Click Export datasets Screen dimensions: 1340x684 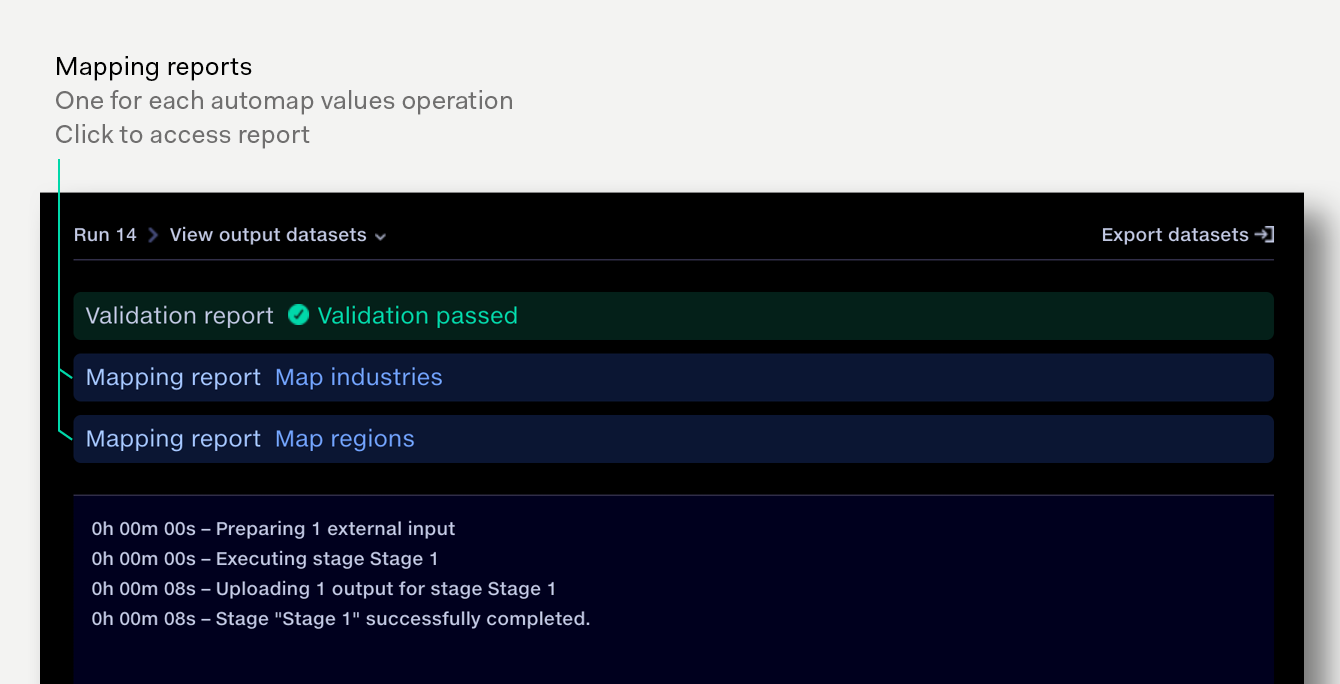coord(1174,234)
